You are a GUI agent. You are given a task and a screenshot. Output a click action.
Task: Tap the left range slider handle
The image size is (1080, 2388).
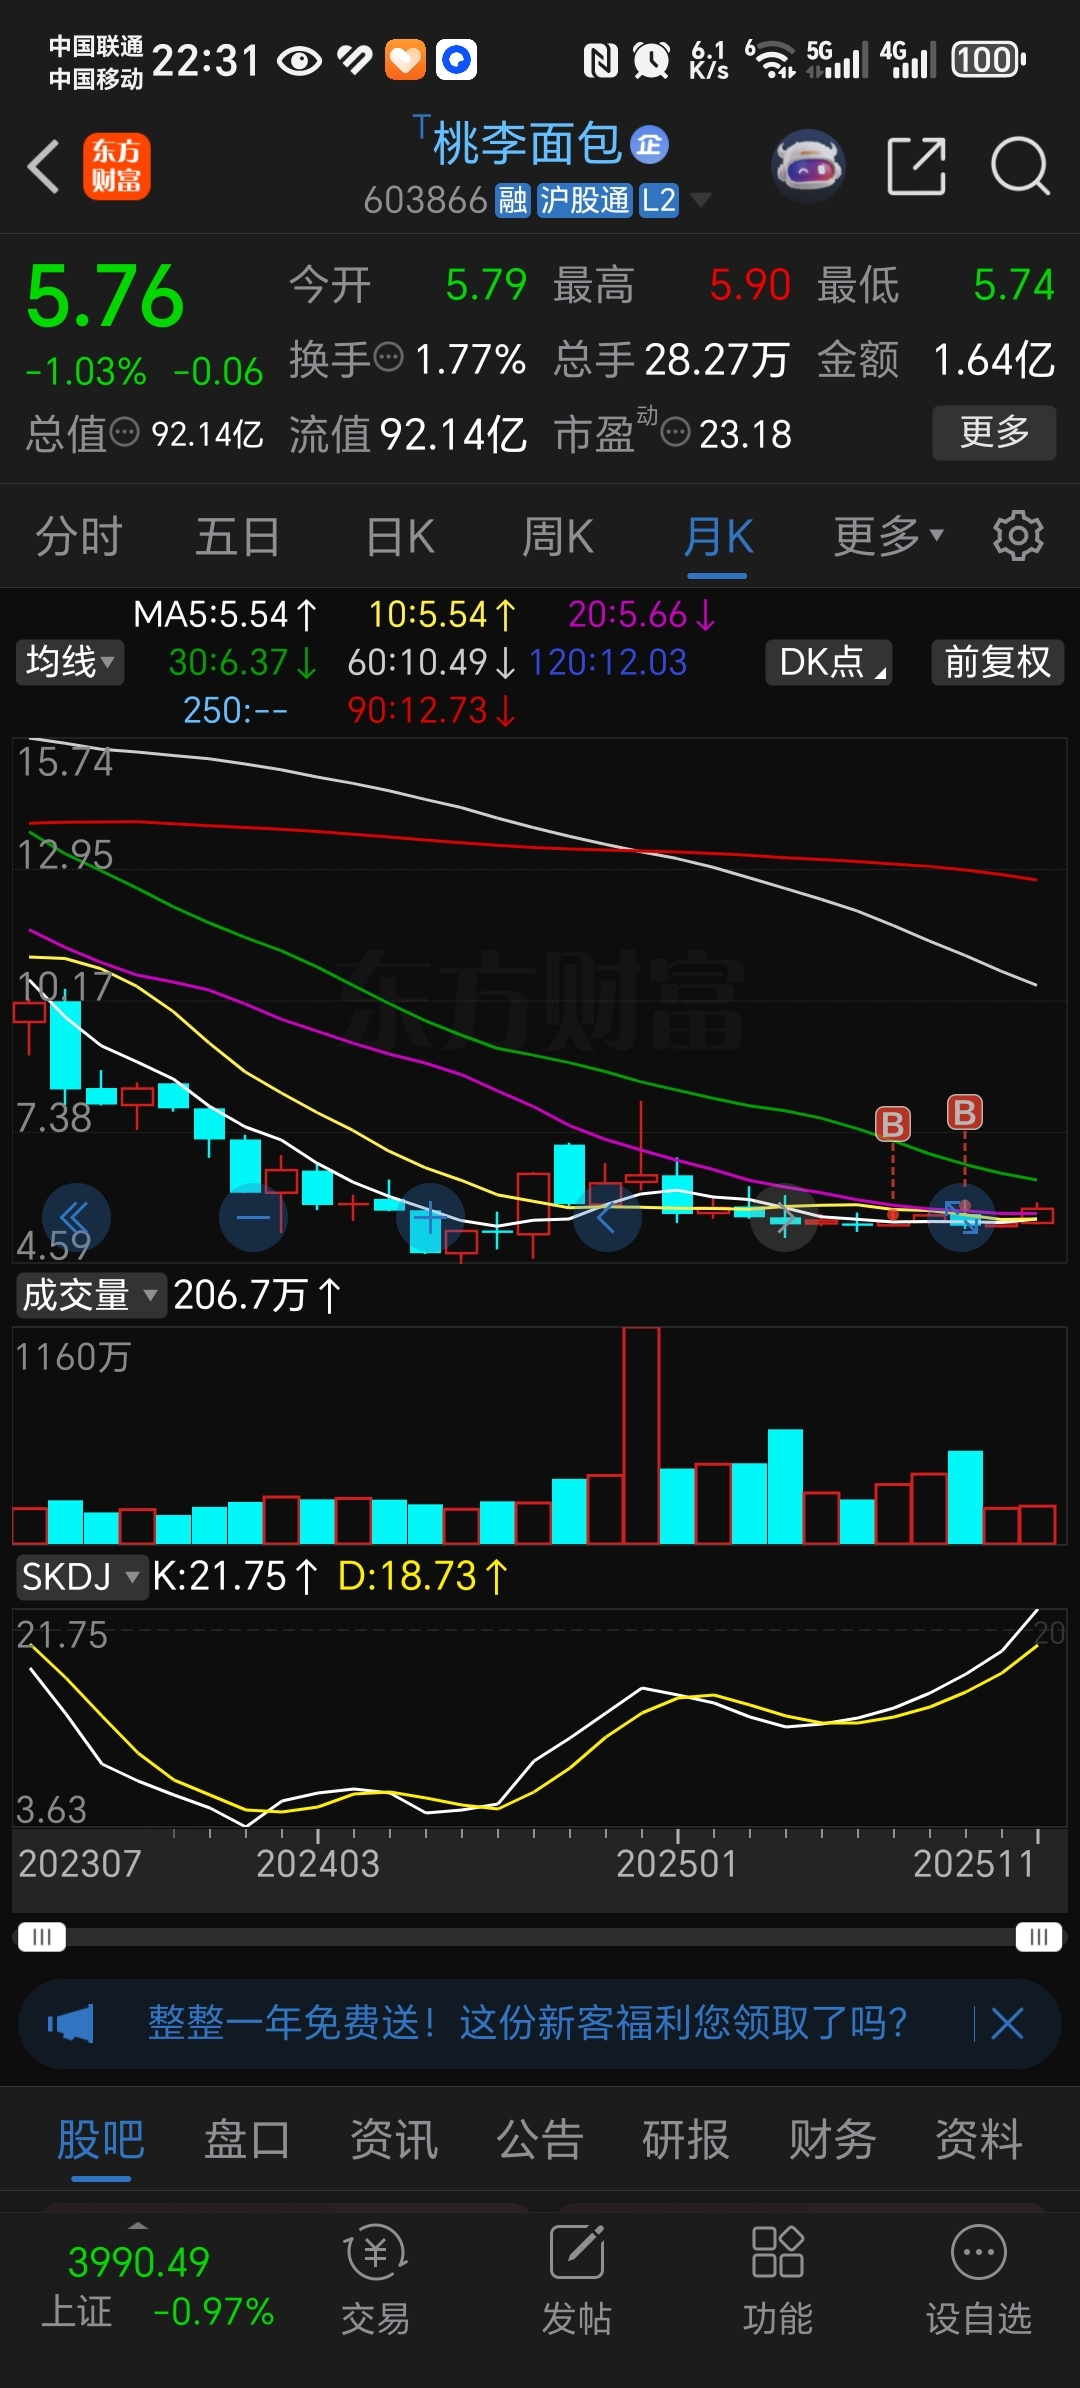(x=41, y=1937)
